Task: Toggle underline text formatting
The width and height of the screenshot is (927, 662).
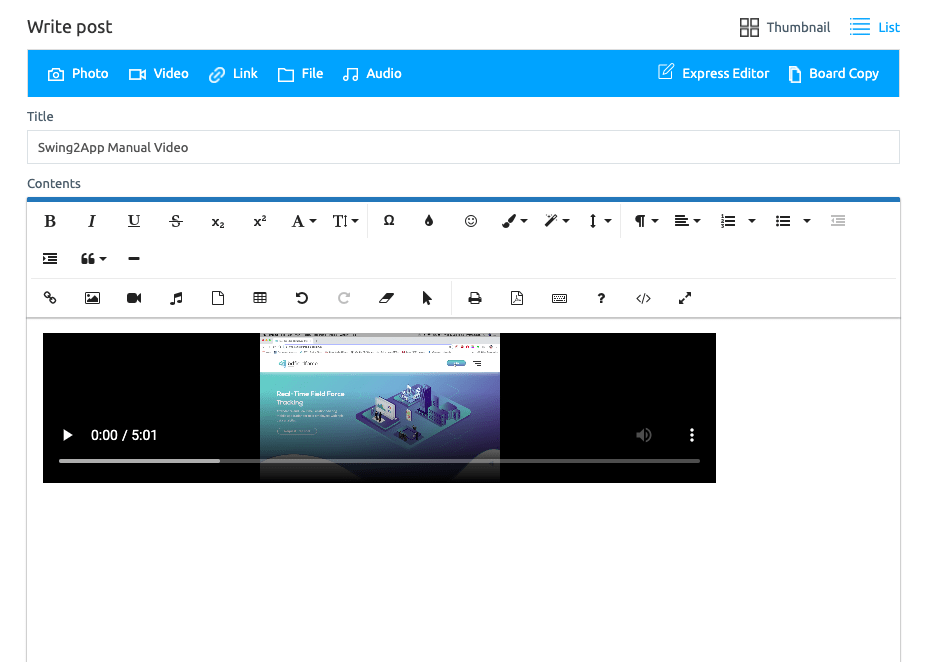Action: coord(134,221)
